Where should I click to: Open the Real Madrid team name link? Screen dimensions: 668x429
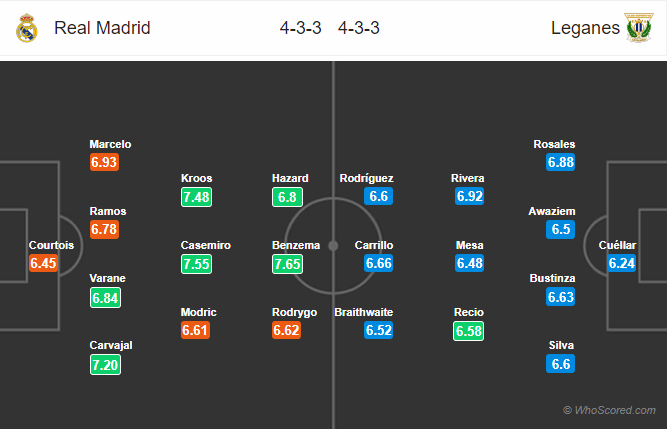coord(102,28)
